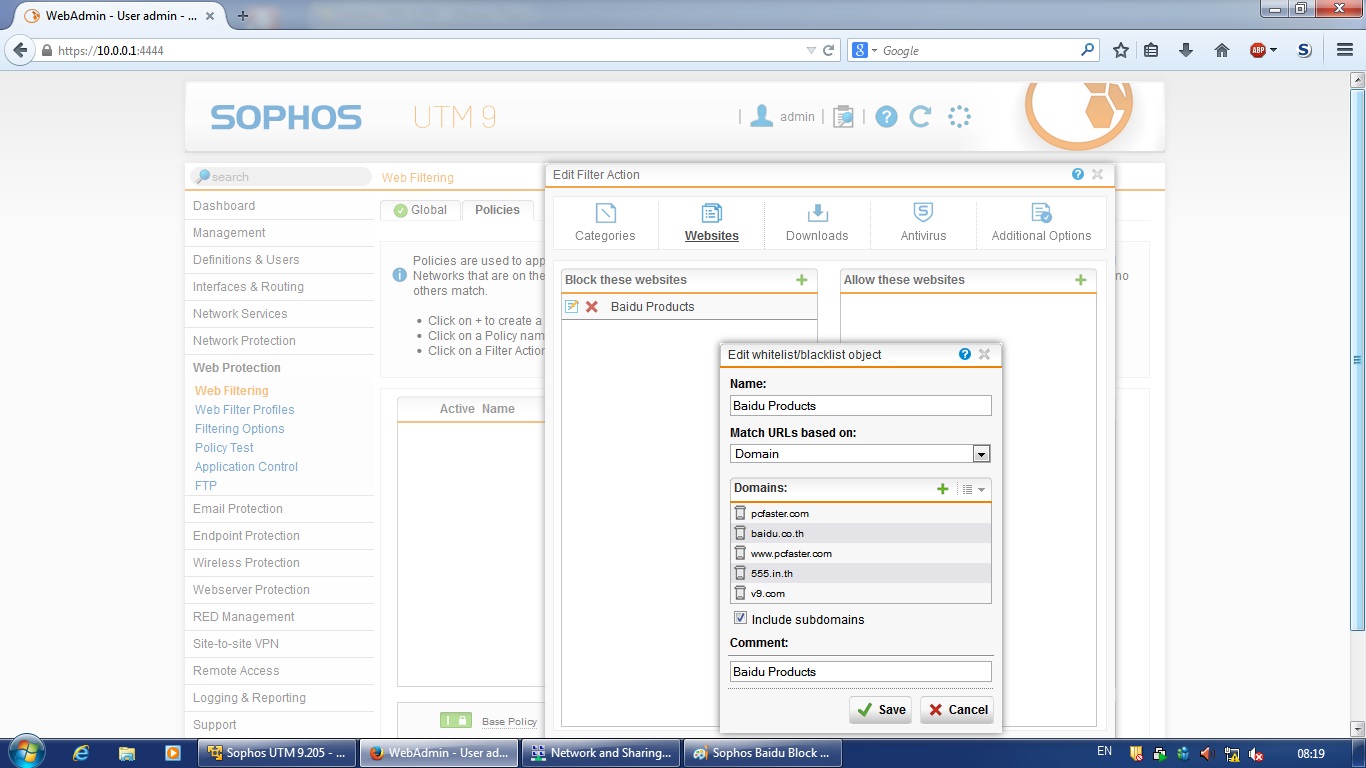Image resolution: width=1366 pixels, height=768 pixels.
Task: Switch to the Additional Options tab
Action: click(1041, 223)
